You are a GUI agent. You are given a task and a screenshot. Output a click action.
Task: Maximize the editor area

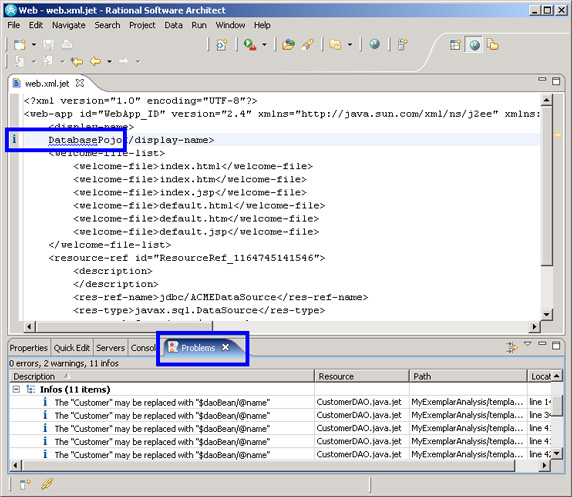[556, 81]
